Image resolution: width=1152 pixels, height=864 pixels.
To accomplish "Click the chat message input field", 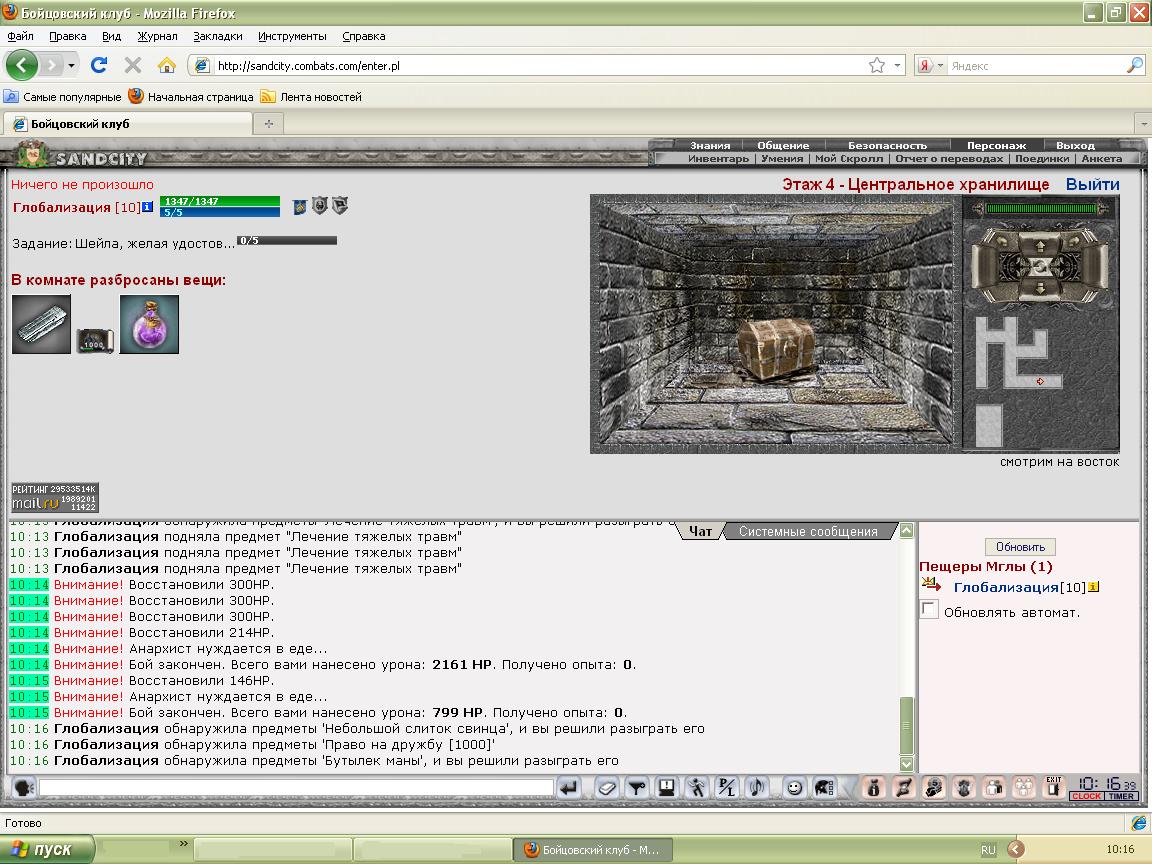I will 296,788.
